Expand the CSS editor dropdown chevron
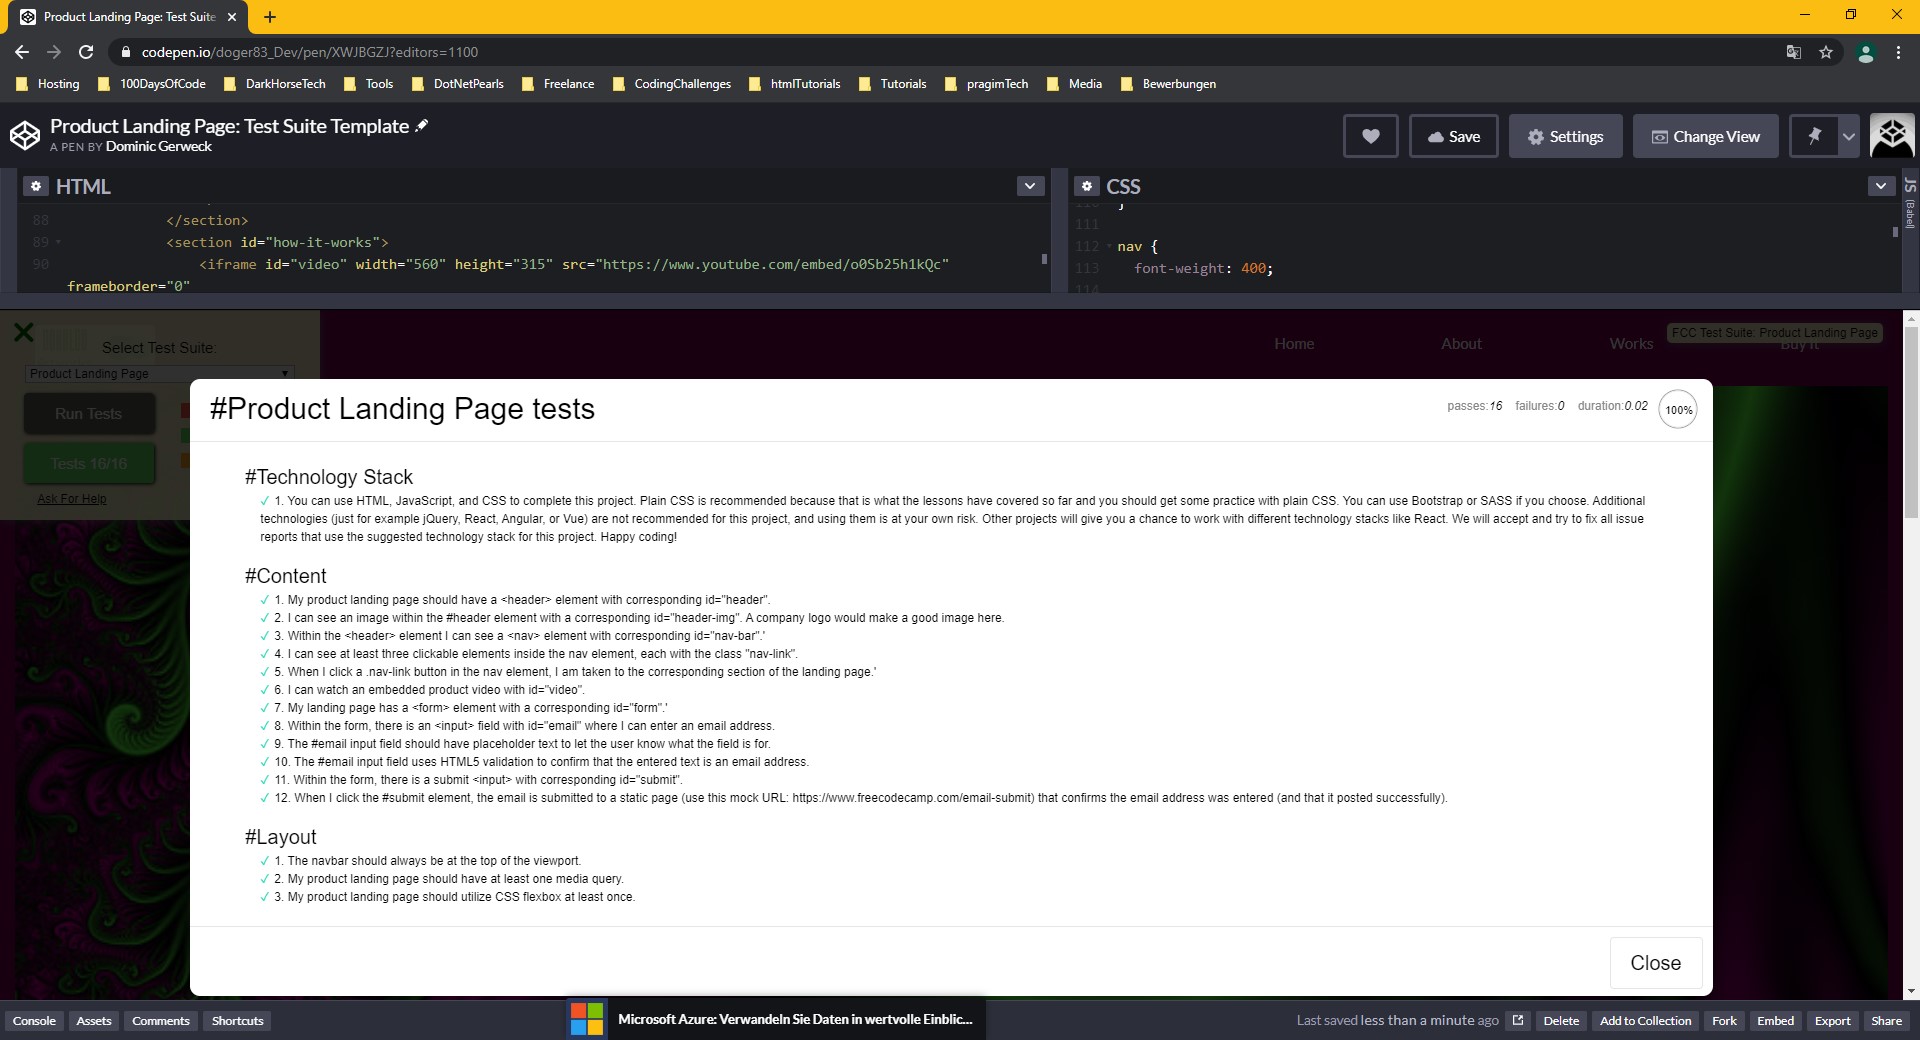The width and height of the screenshot is (1920, 1040). click(1880, 186)
